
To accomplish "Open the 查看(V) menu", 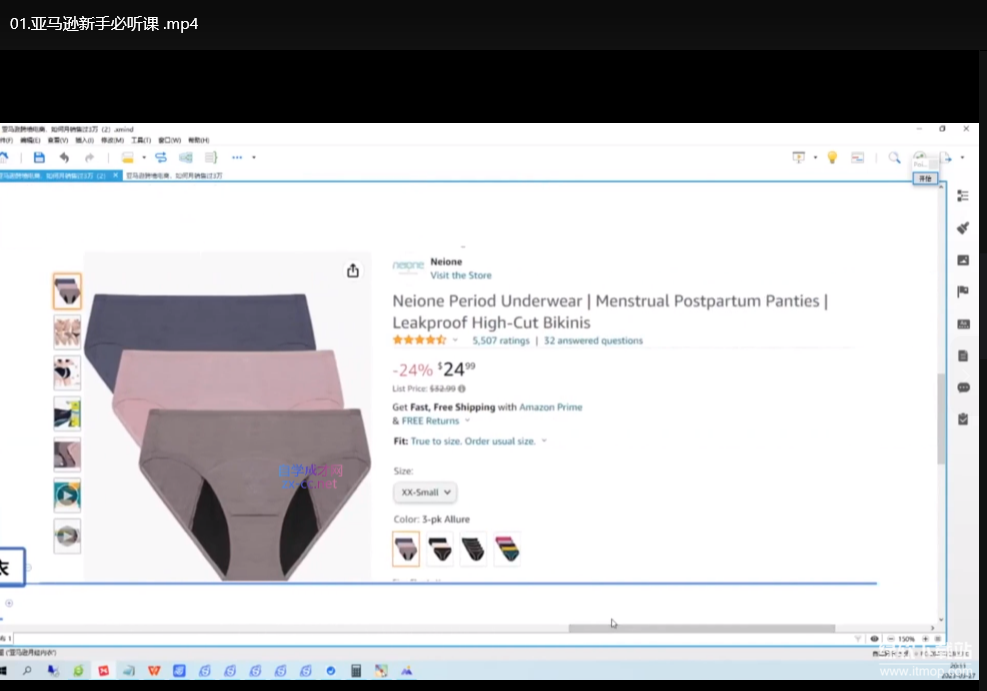I will click(58, 140).
